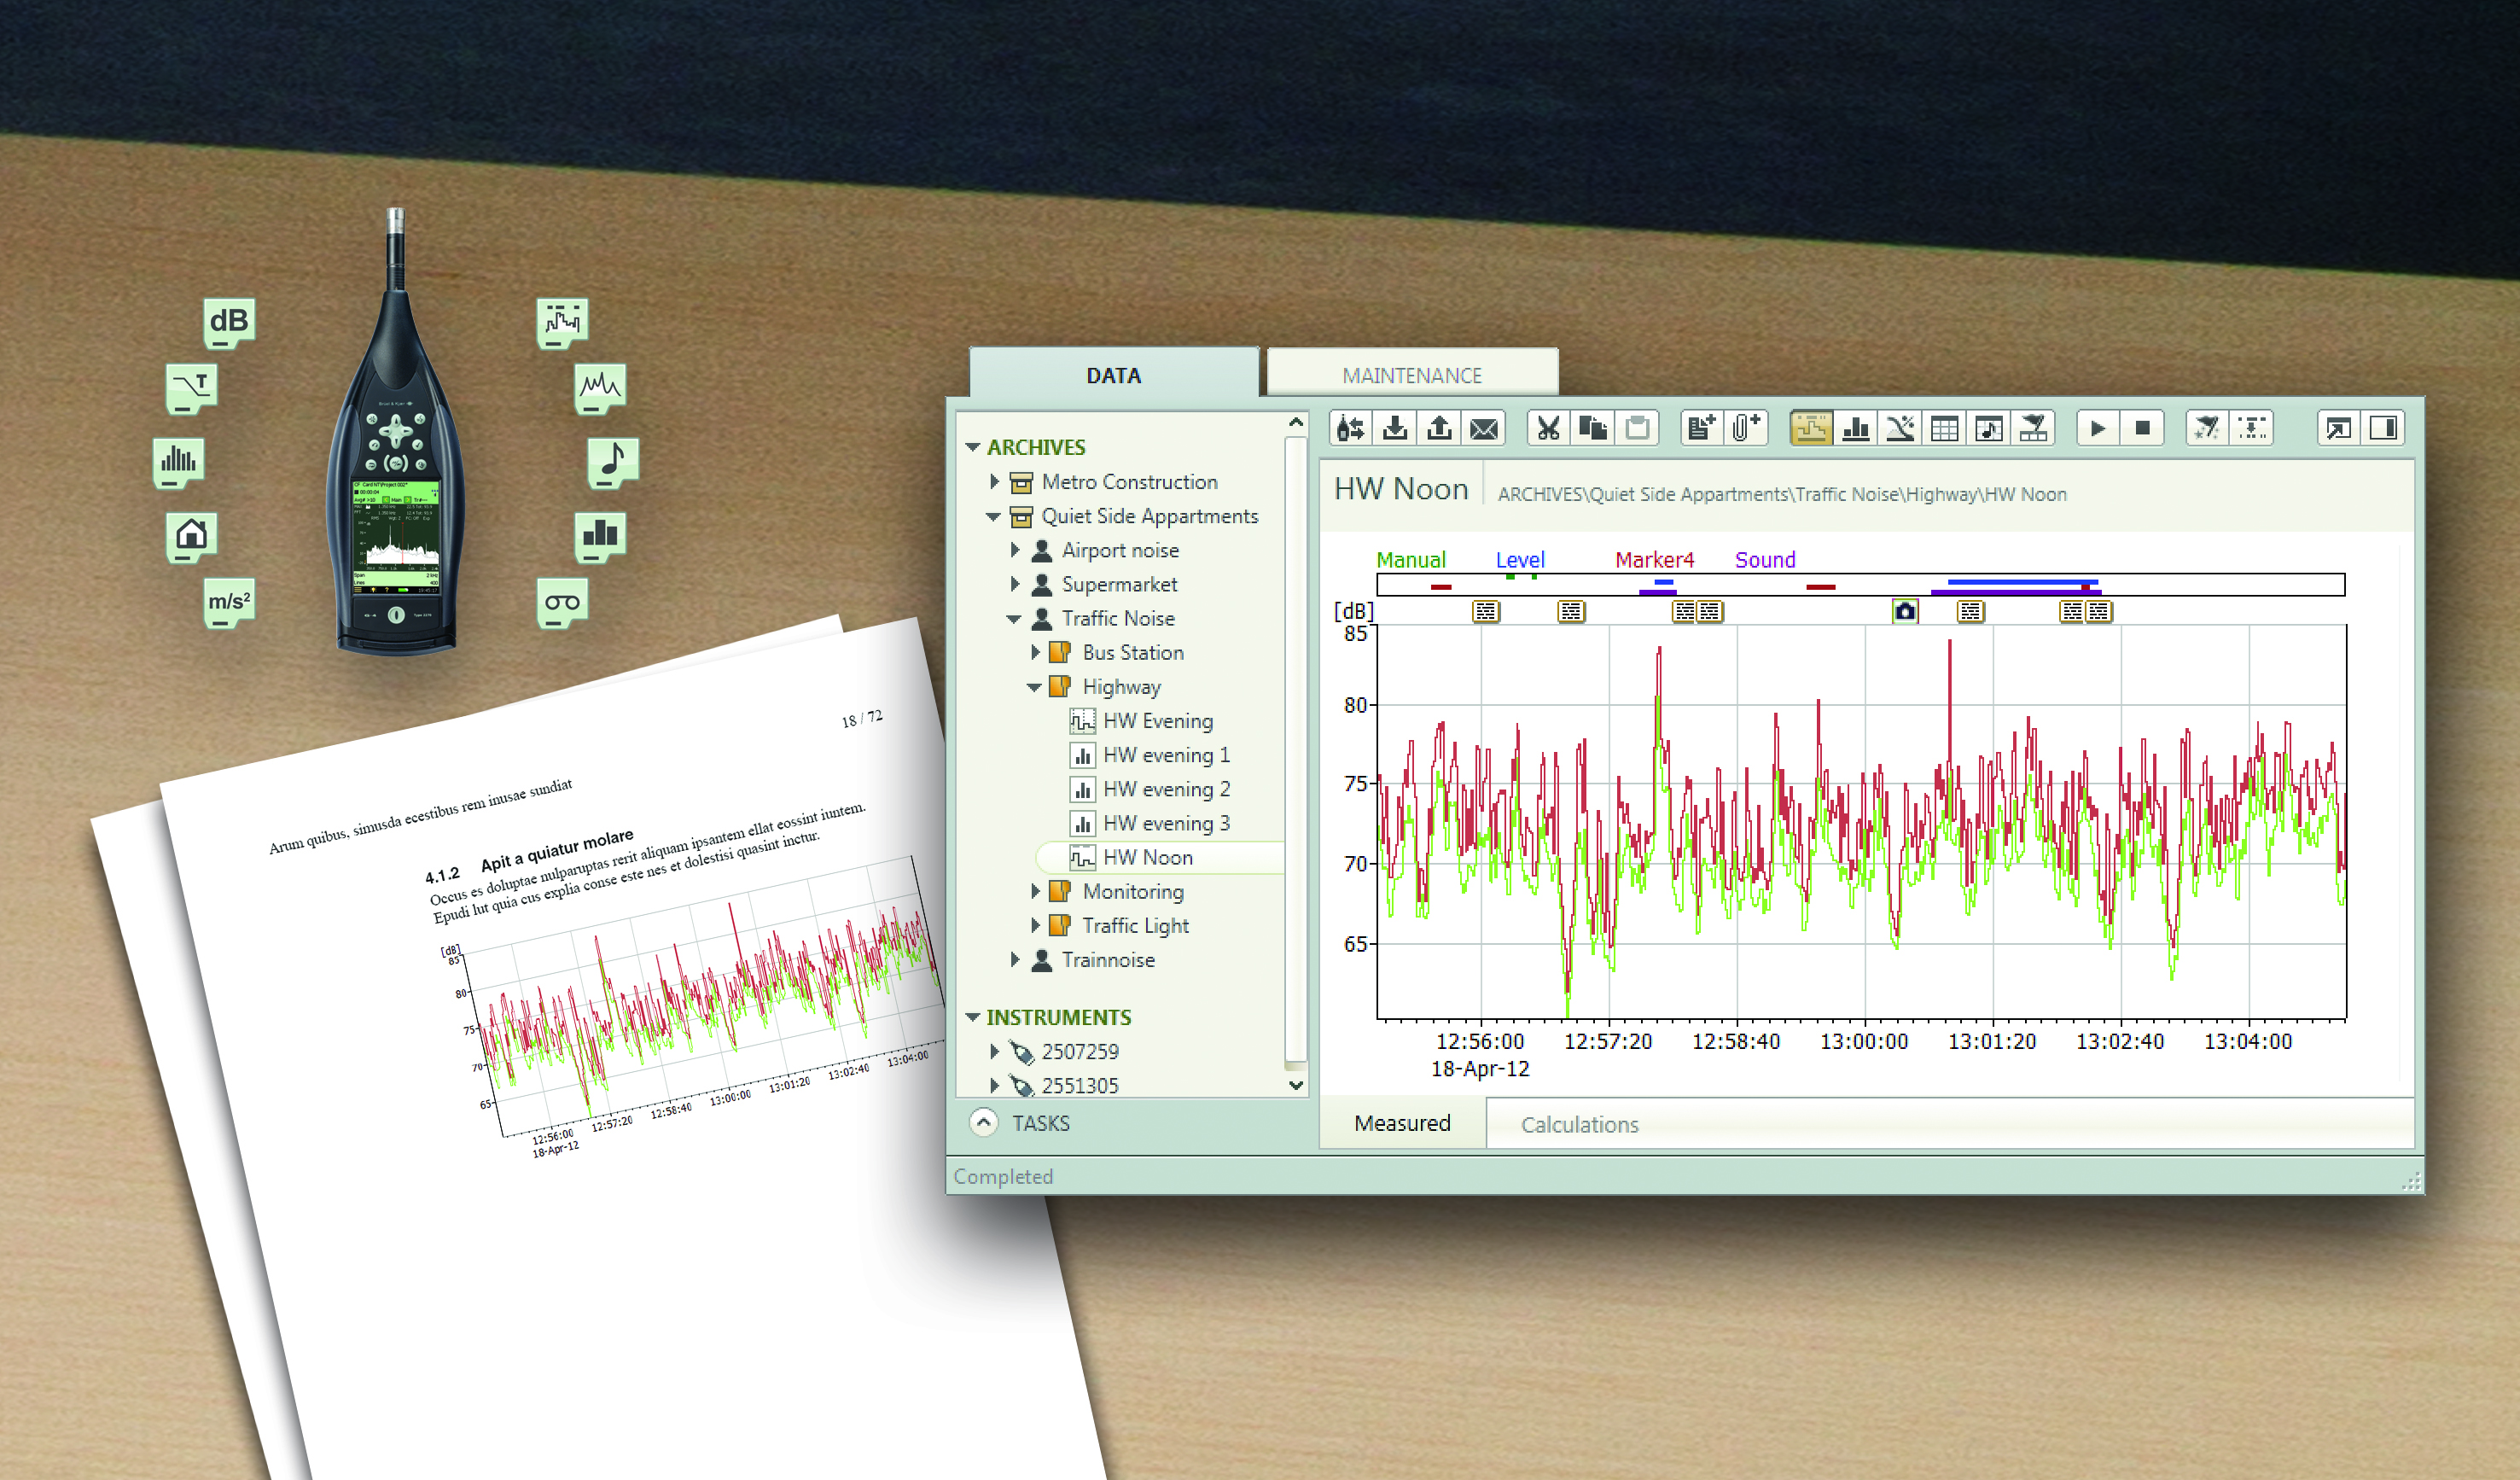Screen dimensions: 2520x1480
Task: Click the house icon beside the meter
Action: pyautogui.click(x=191, y=537)
